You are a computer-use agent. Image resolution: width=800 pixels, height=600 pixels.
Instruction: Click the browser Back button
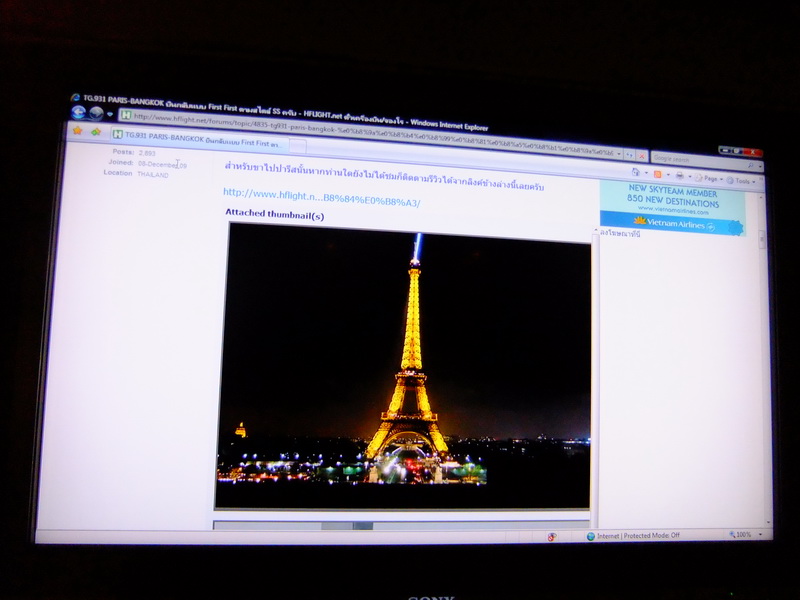[x=78, y=112]
